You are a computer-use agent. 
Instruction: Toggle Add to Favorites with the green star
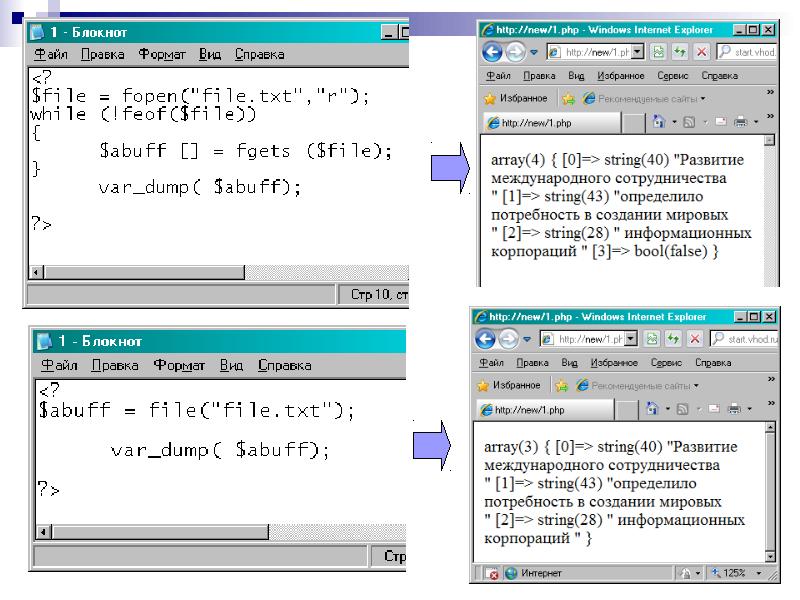[568, 98]
